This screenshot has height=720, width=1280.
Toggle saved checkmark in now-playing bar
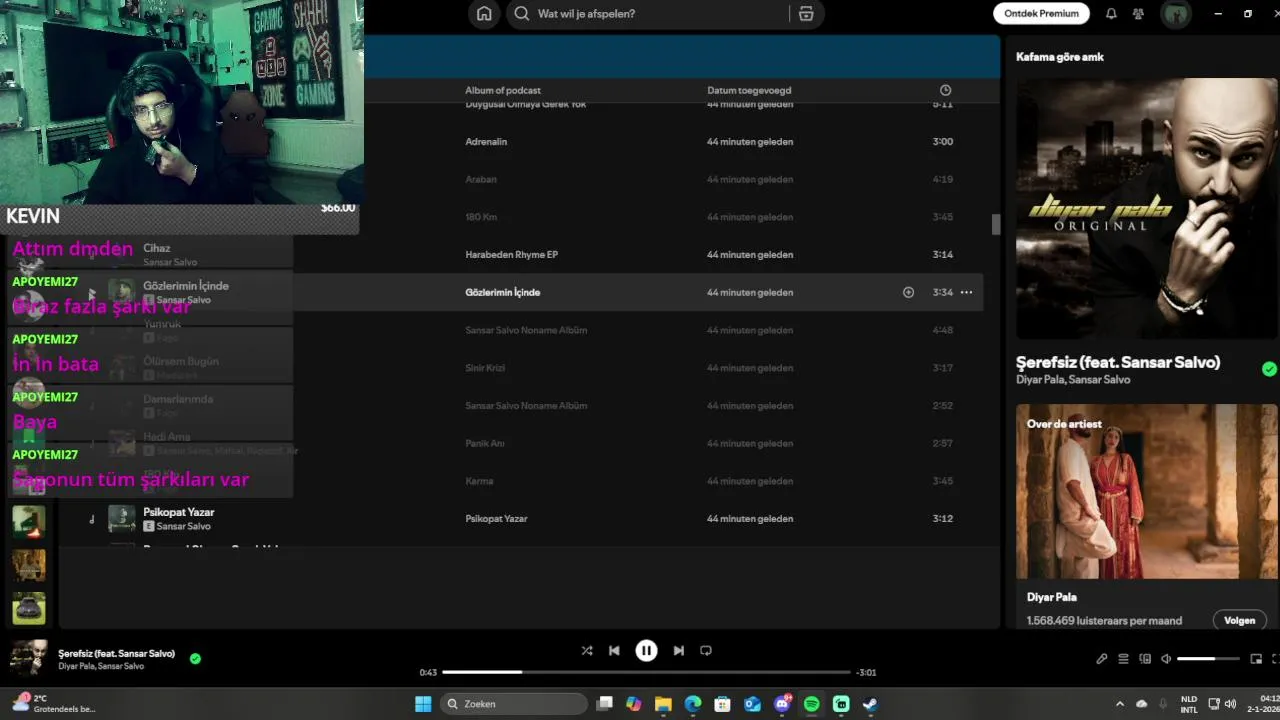point(195,658)
